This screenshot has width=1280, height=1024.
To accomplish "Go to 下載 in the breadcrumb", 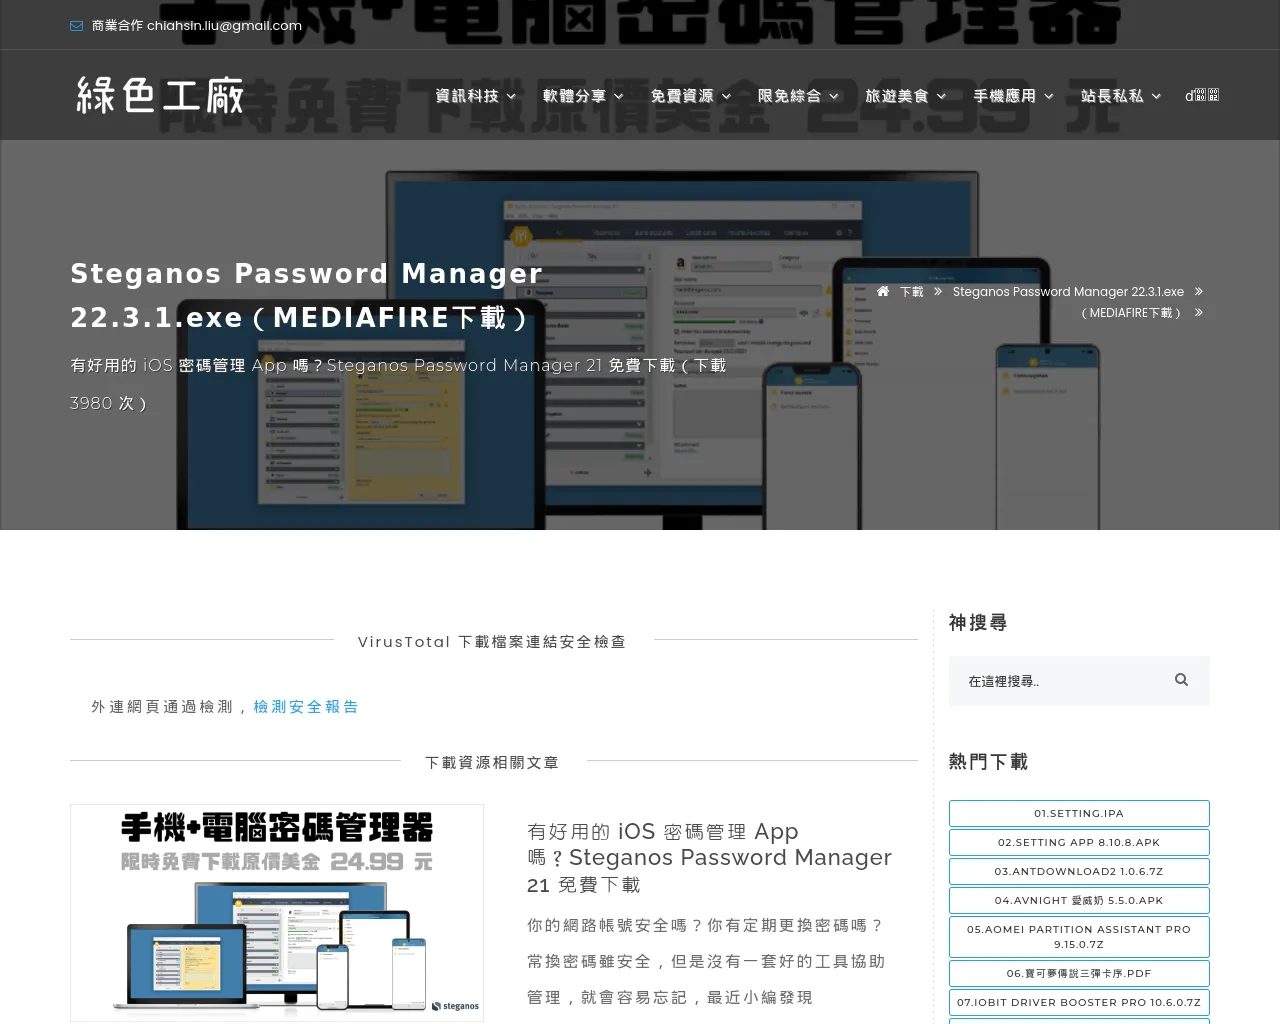I will click(911, 292).
